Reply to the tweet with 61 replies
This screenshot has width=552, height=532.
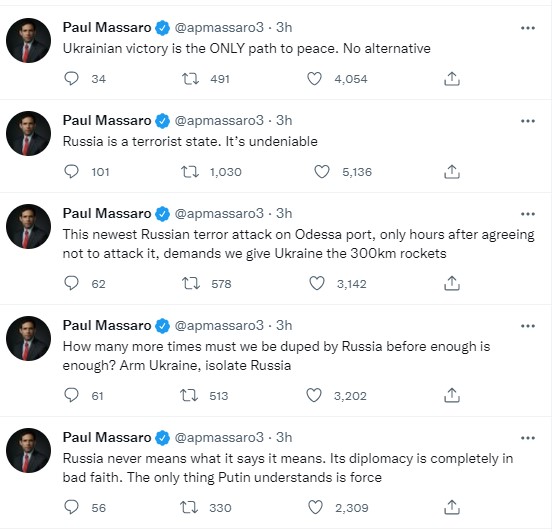tap(71, 395)
